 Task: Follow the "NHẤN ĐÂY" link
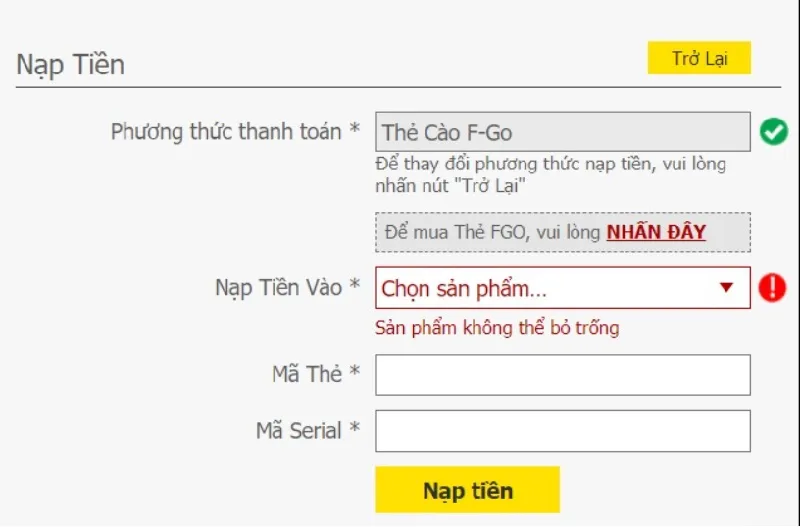pos(656,232)
